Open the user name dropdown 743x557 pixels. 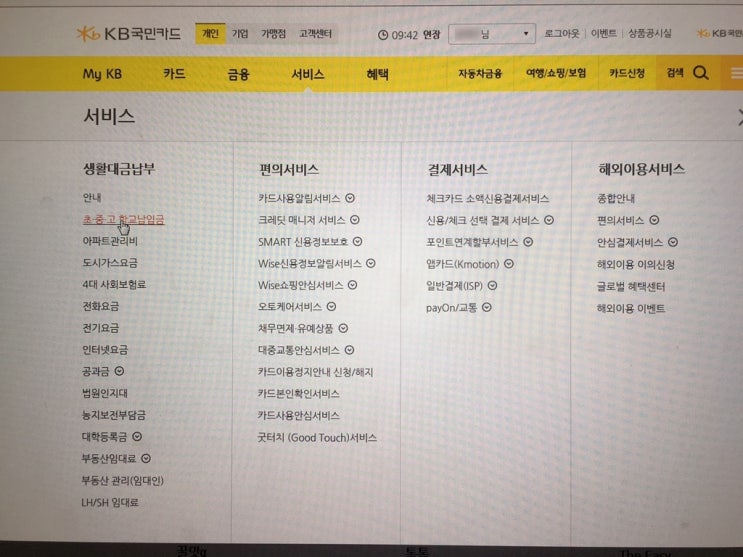pos(492,34)
